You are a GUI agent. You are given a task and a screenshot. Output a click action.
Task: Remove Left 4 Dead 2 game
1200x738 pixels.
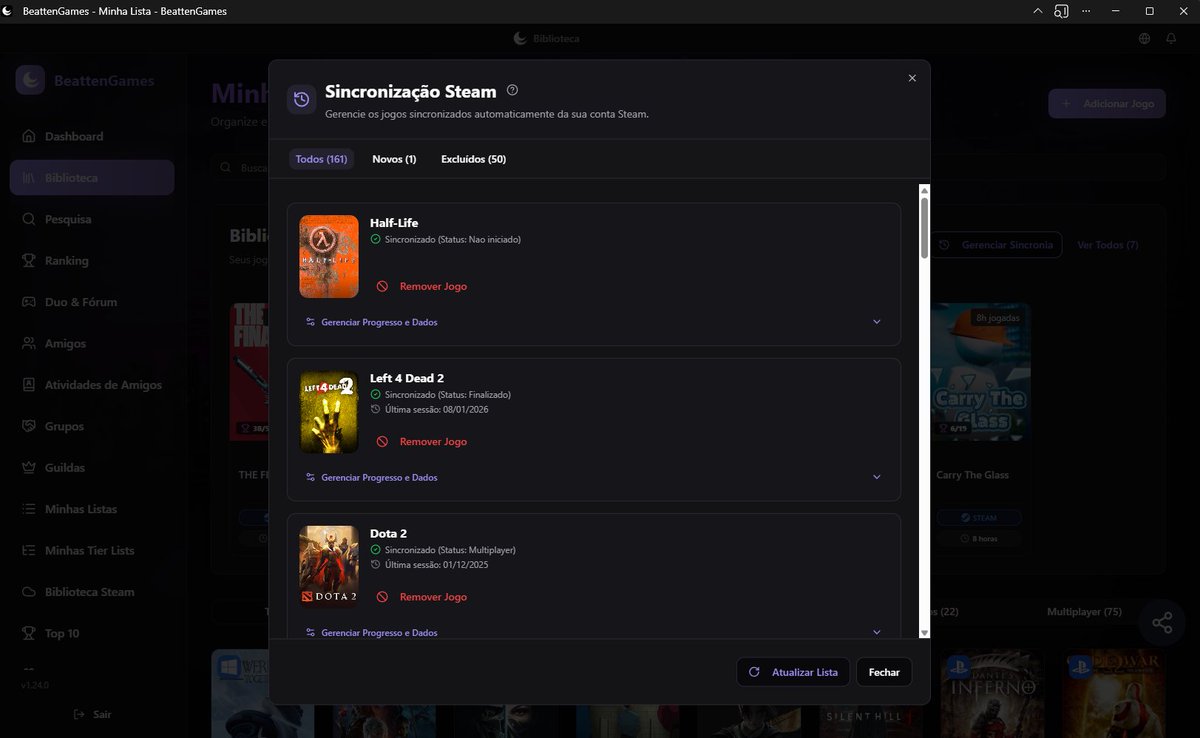pyautogui.click(x=422, y=441)
